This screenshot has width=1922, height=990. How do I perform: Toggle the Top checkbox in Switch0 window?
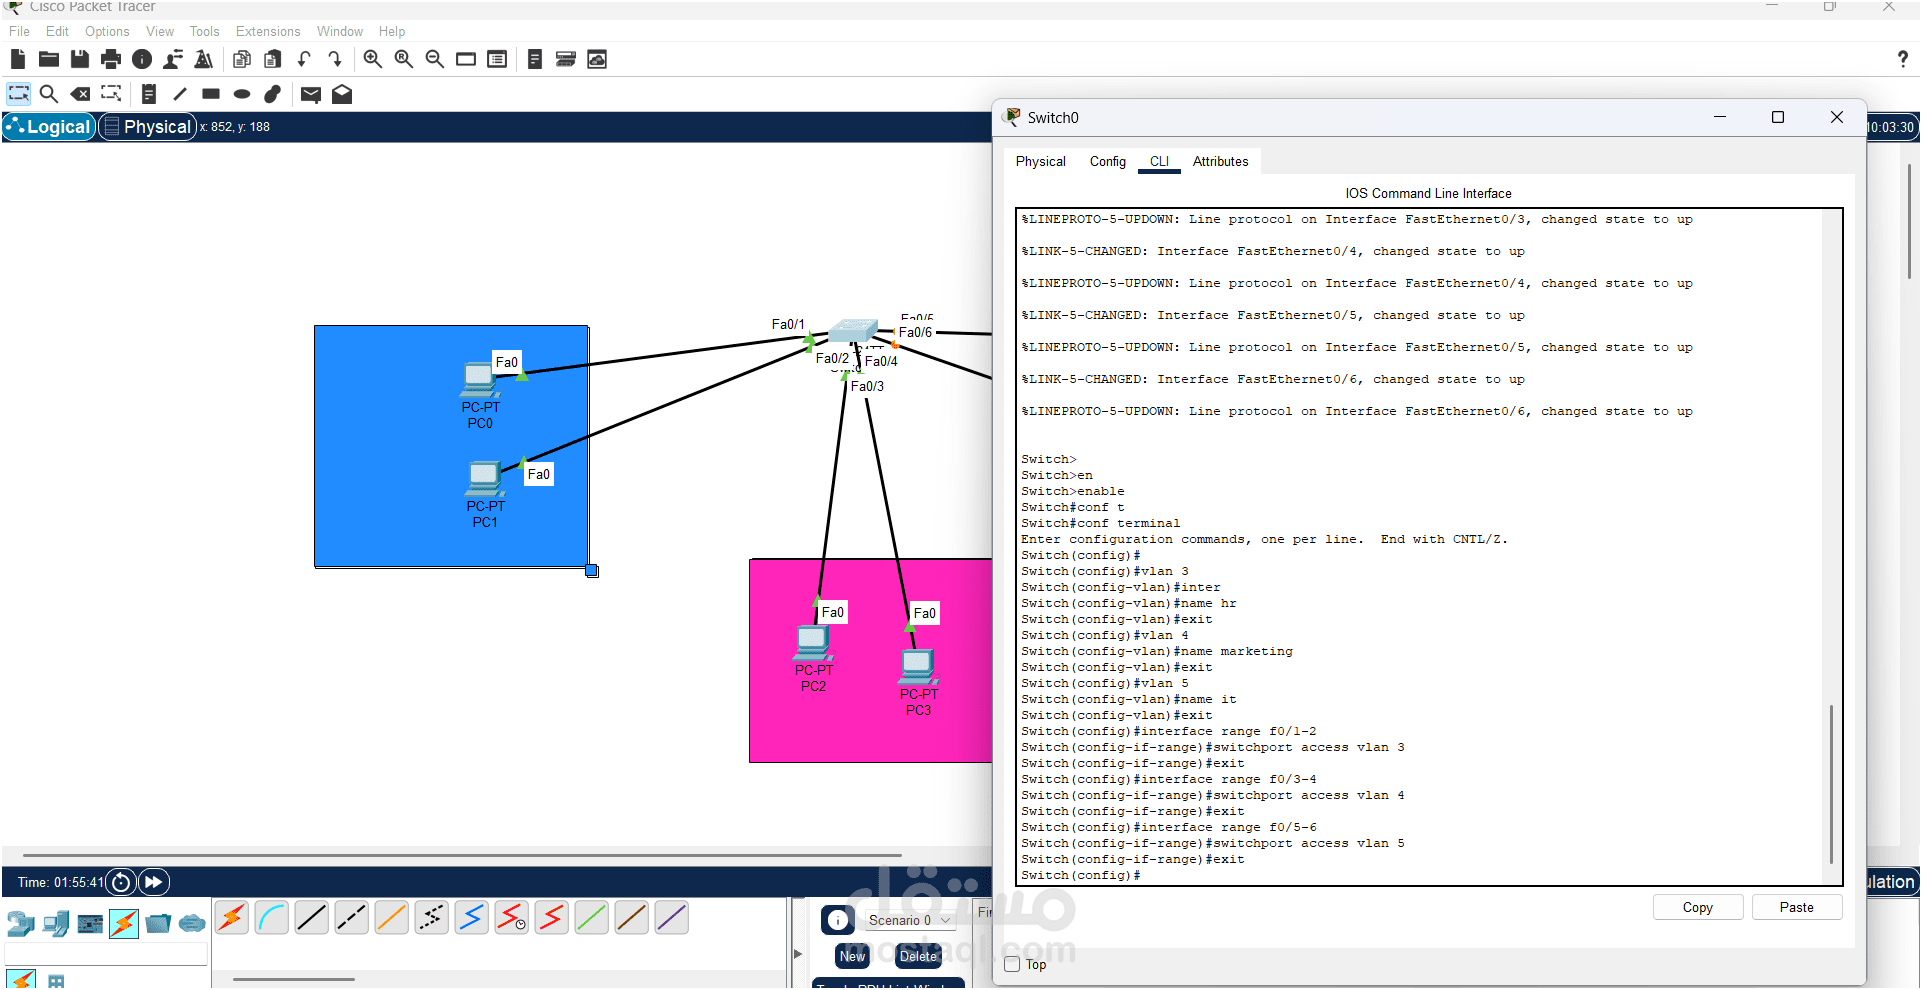click(x=1012, y=965)
